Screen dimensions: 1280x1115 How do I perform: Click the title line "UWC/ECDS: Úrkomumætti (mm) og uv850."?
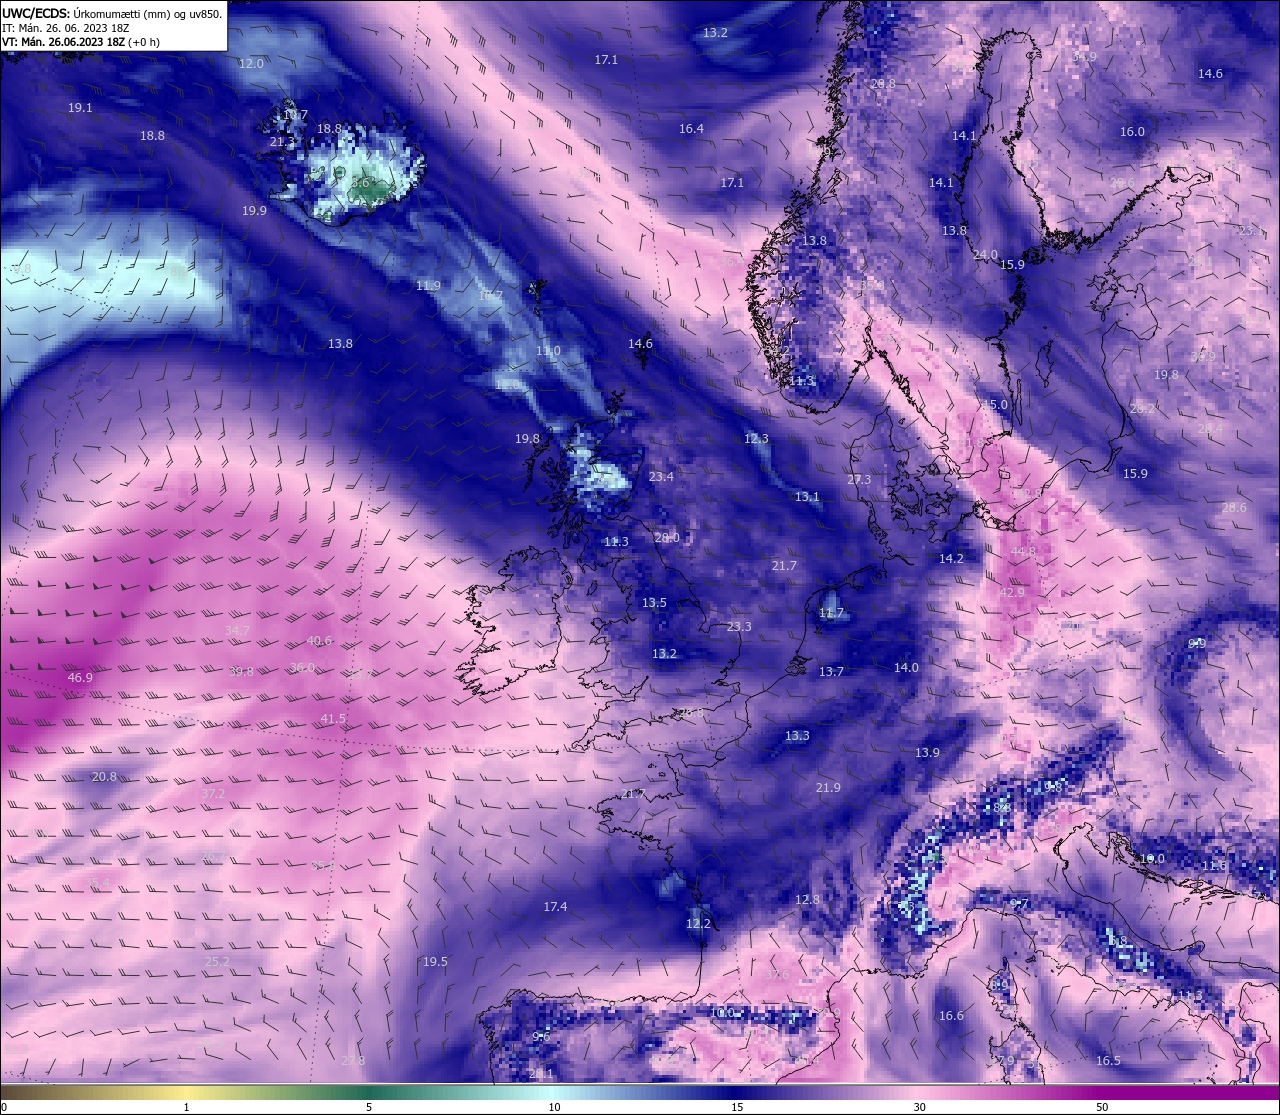click(113, 13)
